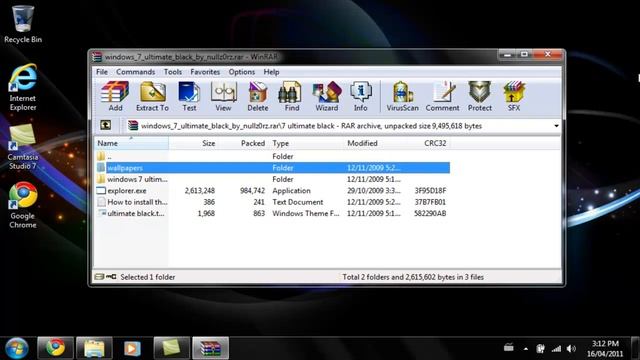Viewport: 640px width, 360px height.
Task: Click 'Selected 1 folder' status text
Action: (147, 277)
